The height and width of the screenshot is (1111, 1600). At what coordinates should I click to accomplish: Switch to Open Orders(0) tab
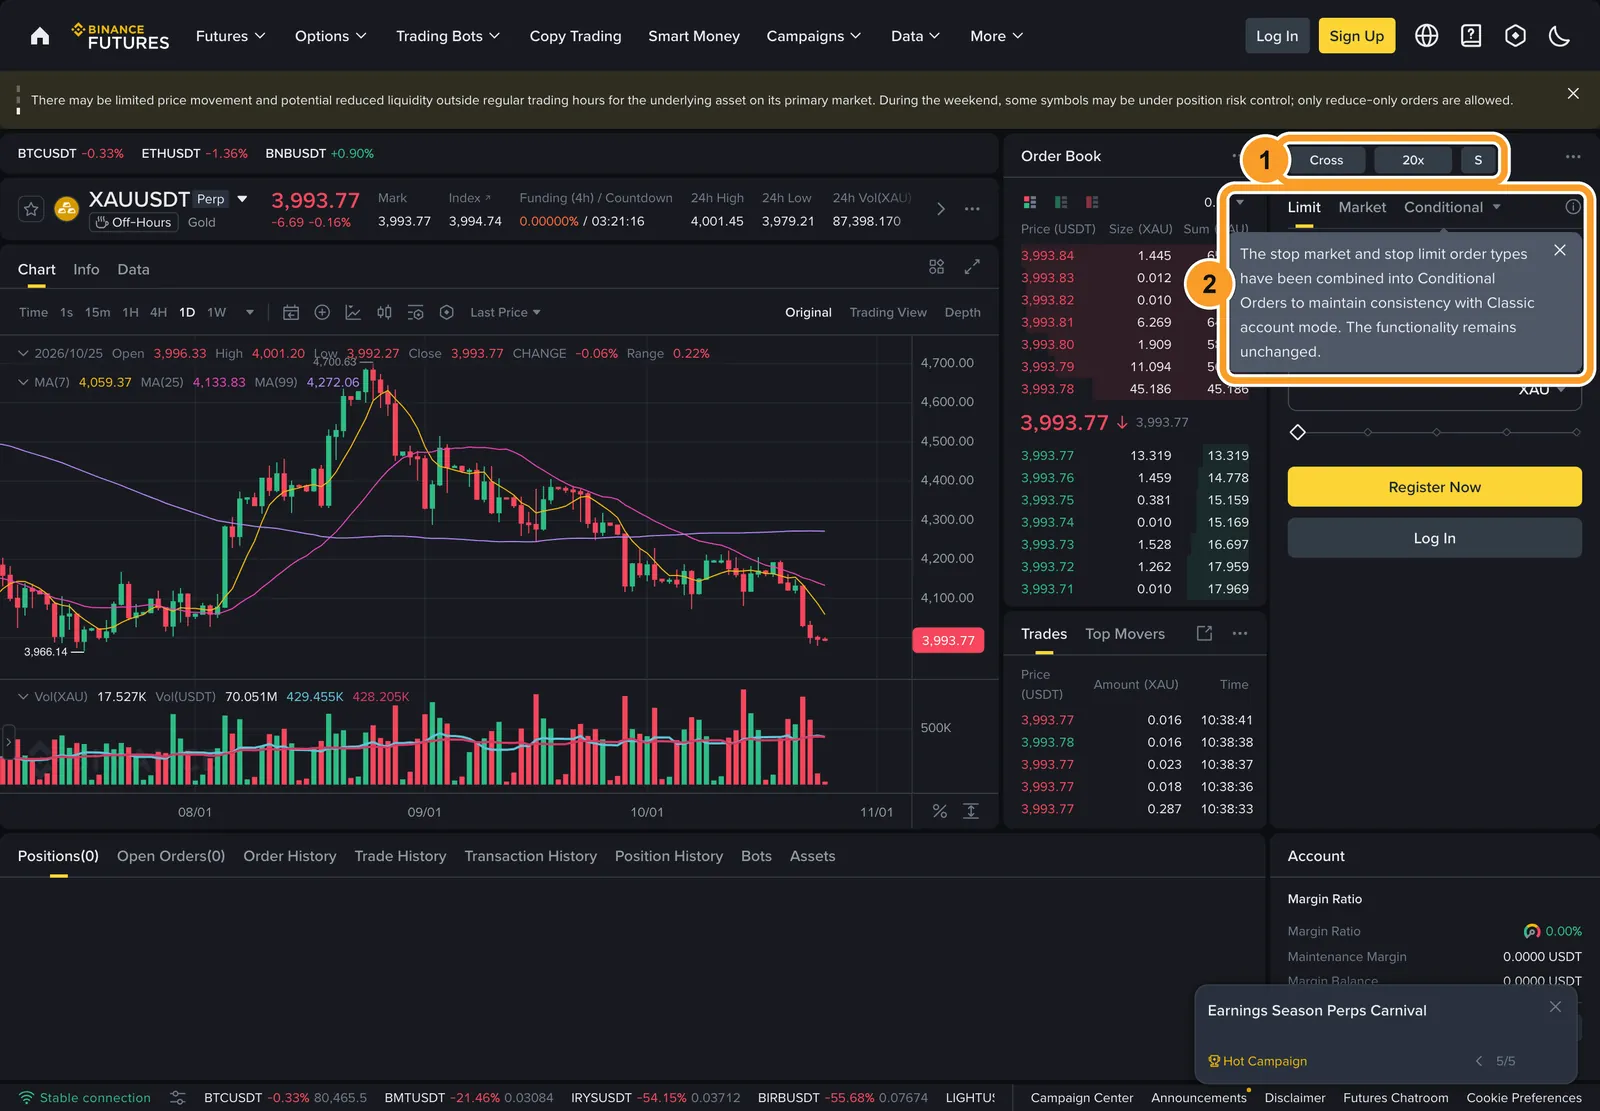171,856
